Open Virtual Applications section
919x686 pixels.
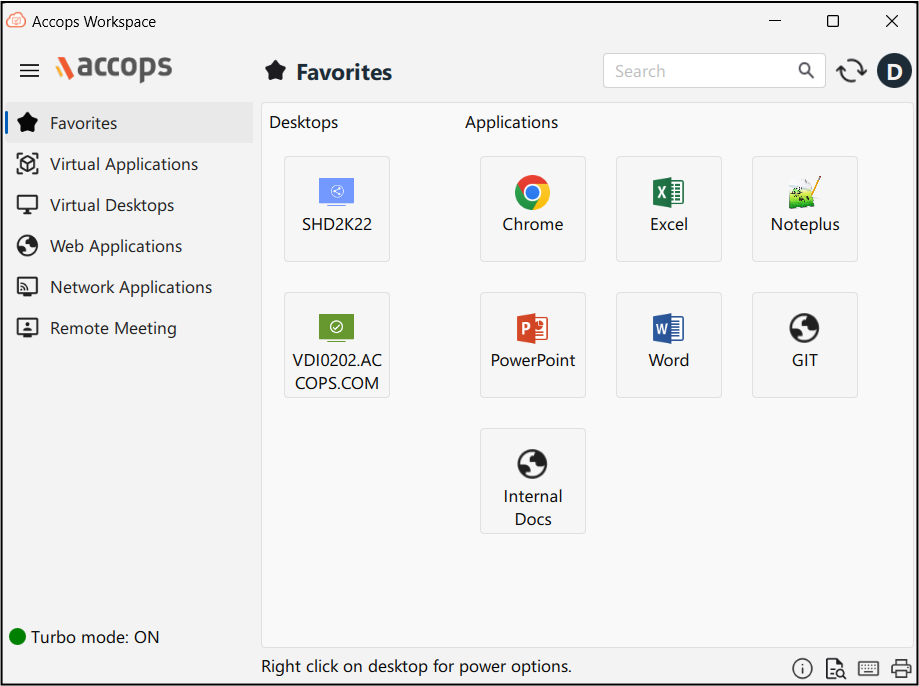pos(129,164)
